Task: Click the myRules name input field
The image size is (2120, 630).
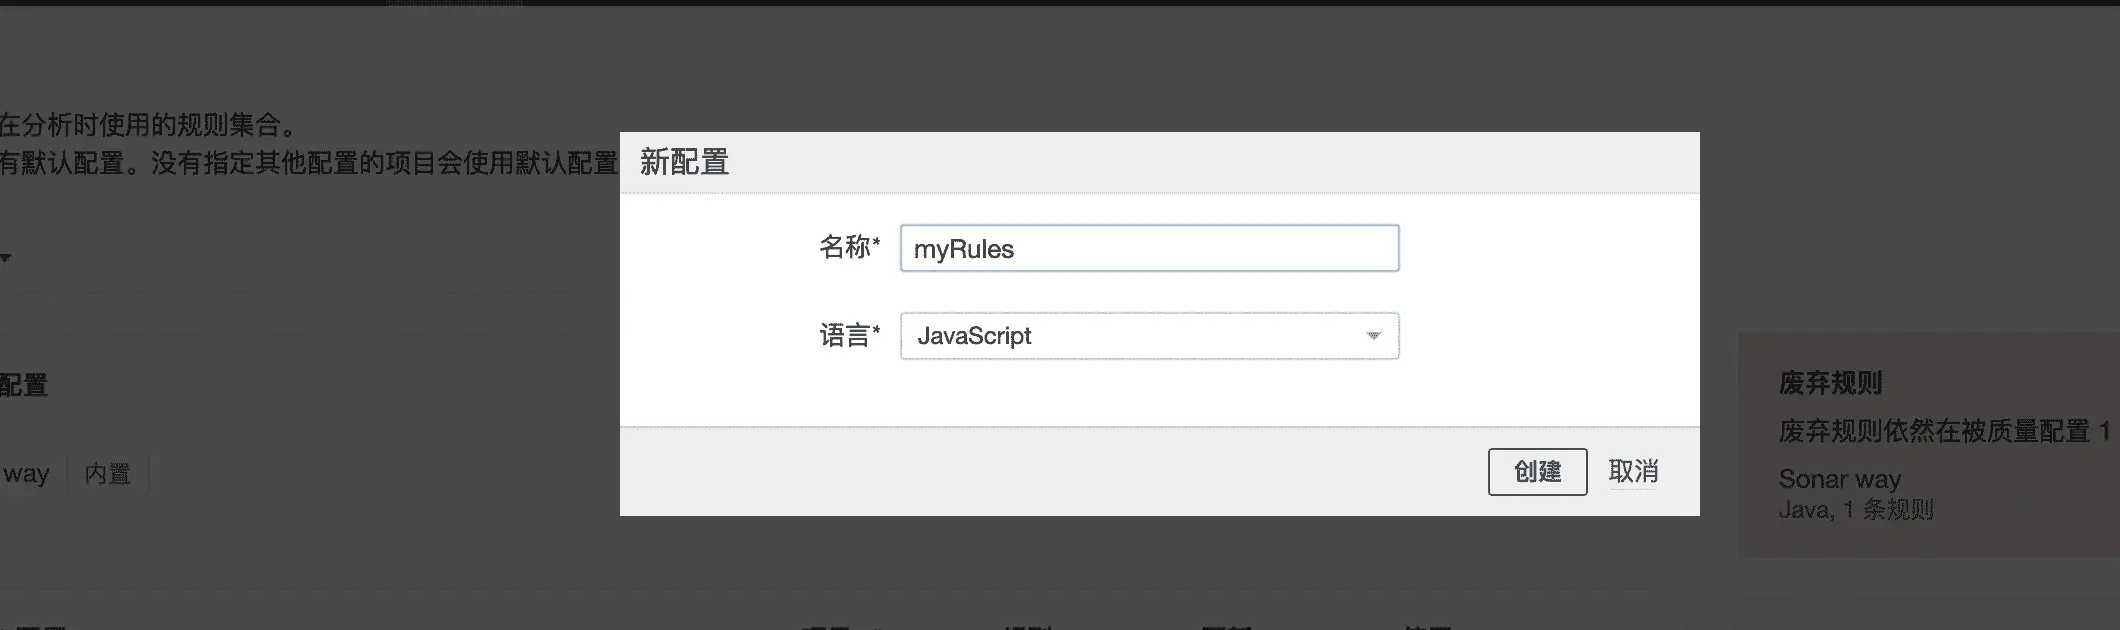Action: [1148, 249]
